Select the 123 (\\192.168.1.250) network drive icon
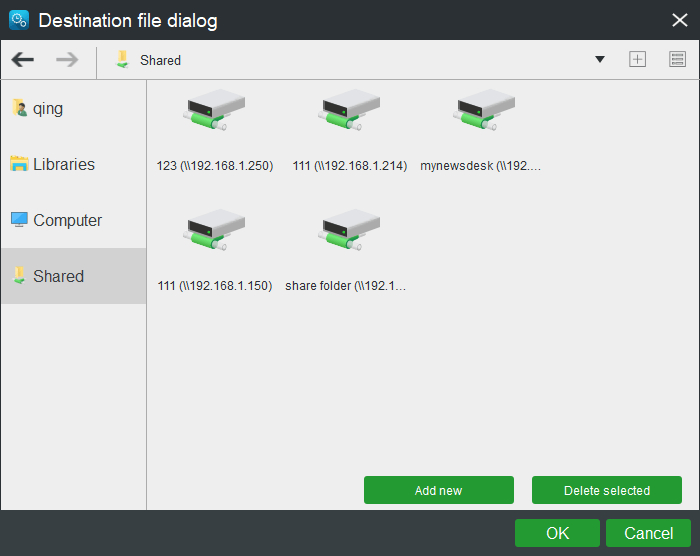Screen dimensions: 700x556 coord(214,110)
